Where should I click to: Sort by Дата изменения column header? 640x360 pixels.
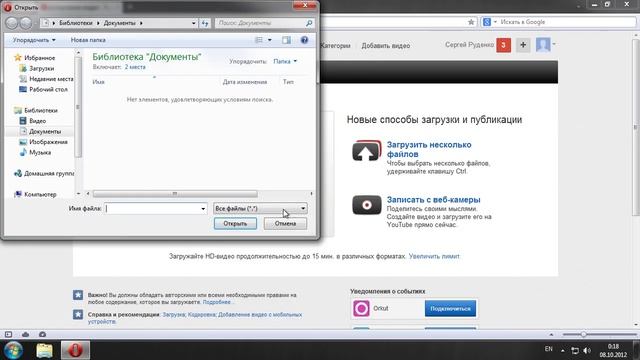click(245, 82)
